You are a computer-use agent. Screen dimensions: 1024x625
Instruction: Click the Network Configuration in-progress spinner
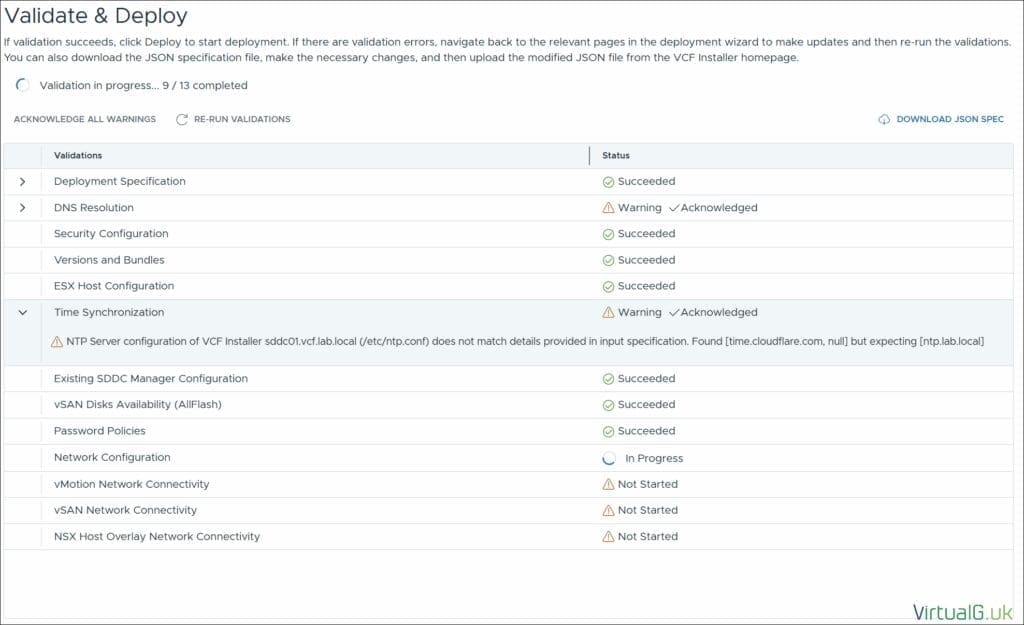click(609, 458)
